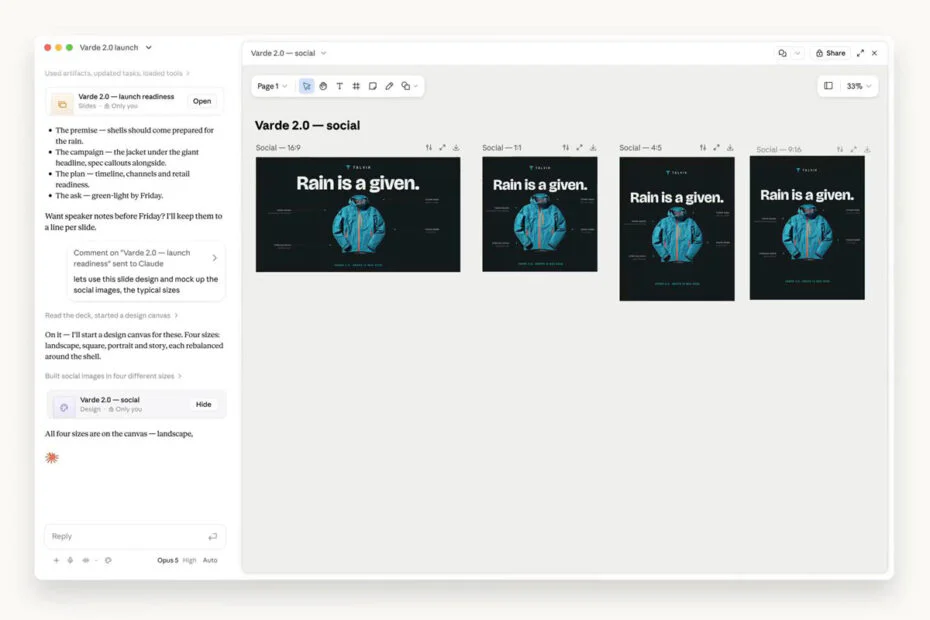Change the High effort setting
The height and width of the screenshot is (620, 930).
coord(189,560)
